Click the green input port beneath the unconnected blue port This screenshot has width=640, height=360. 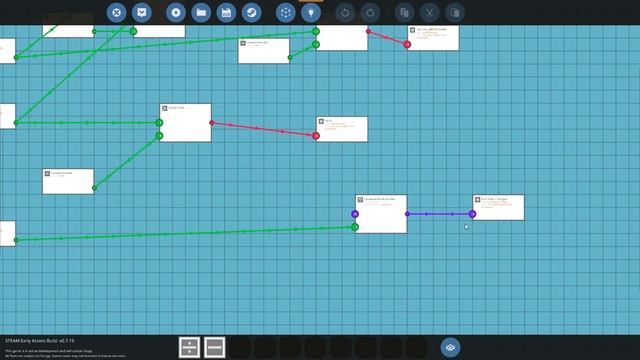pos(355,227)
